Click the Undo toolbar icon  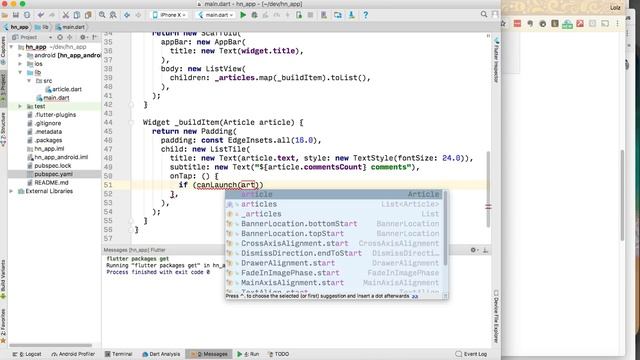click(41, 15)
